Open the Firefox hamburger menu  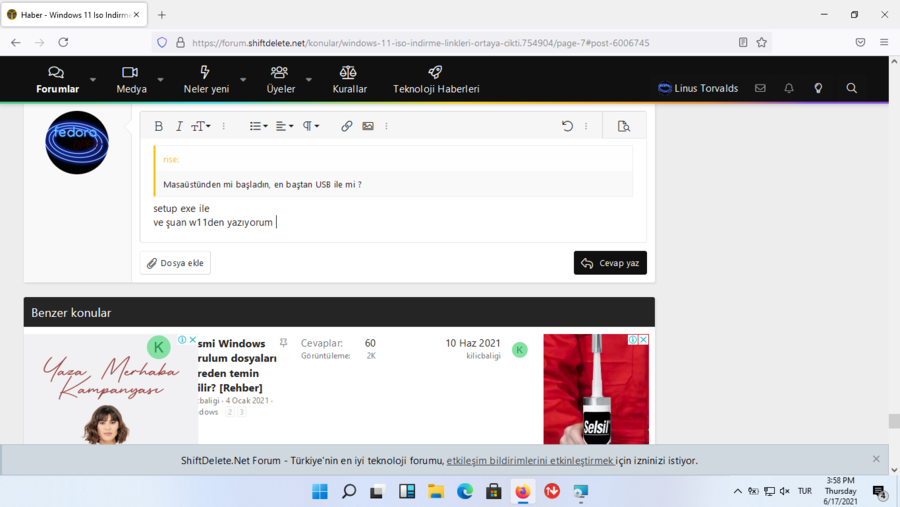point(884,42)
